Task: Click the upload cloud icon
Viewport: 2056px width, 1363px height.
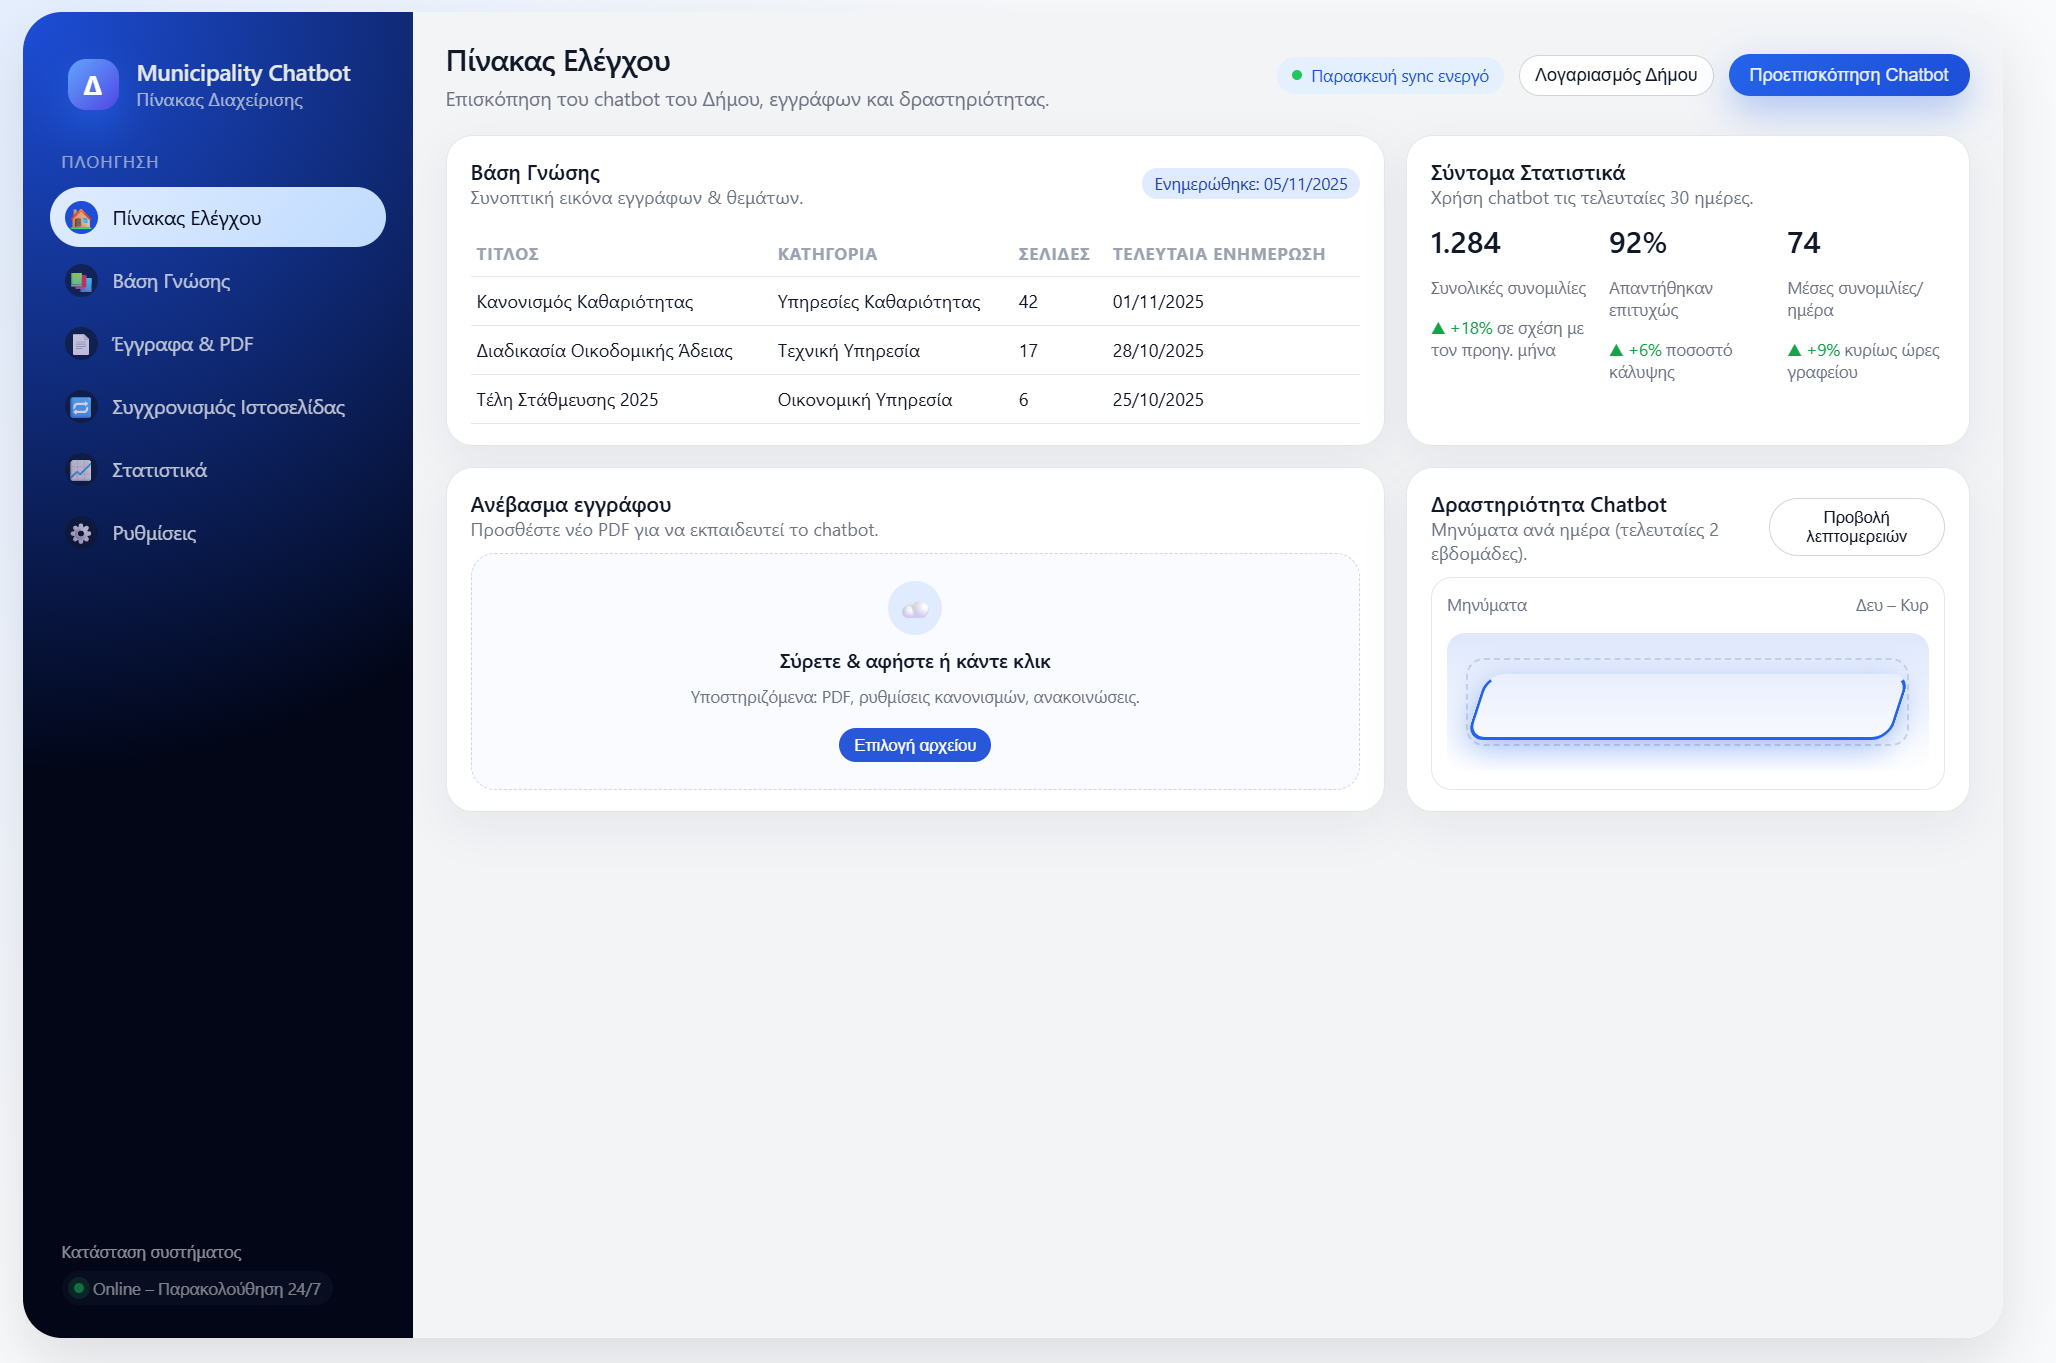Action: pyautogui.click(x=913, y=607)
